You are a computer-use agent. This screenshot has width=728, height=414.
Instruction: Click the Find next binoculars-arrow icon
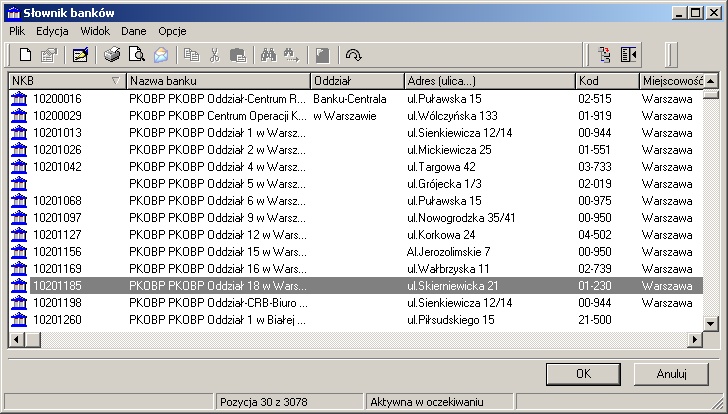pyautogui.click(x=292, y=55)
